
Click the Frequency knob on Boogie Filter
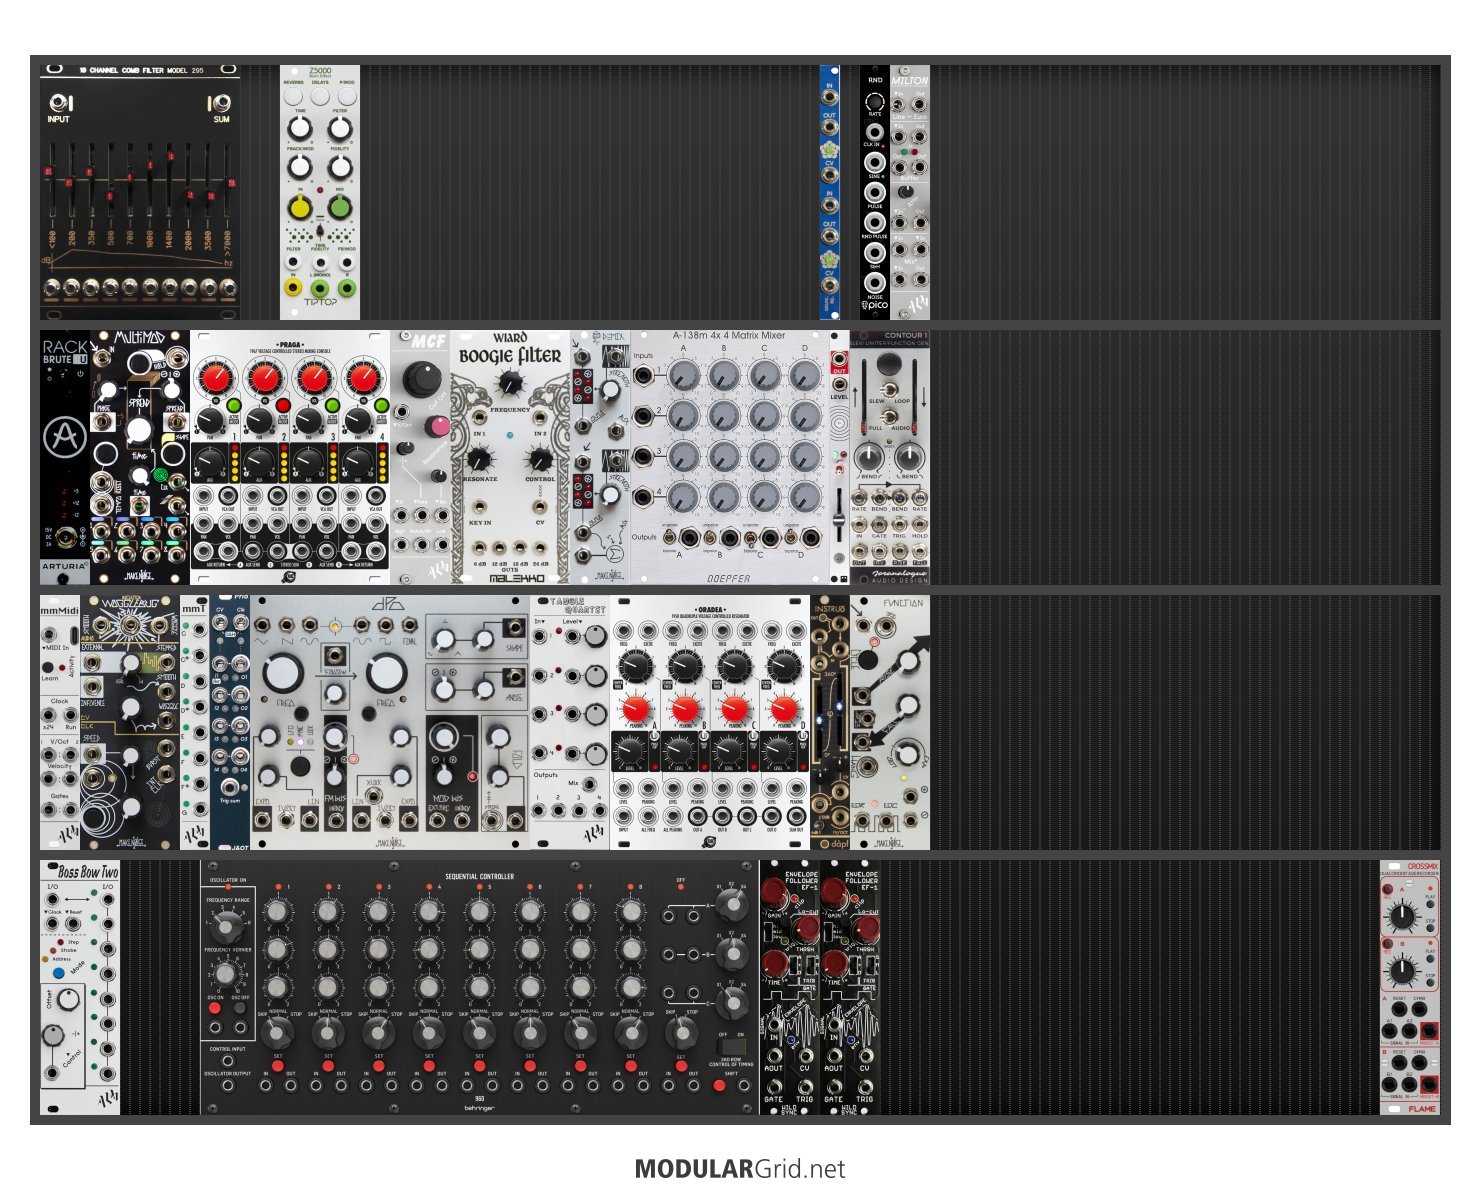[x=511, y=382]
